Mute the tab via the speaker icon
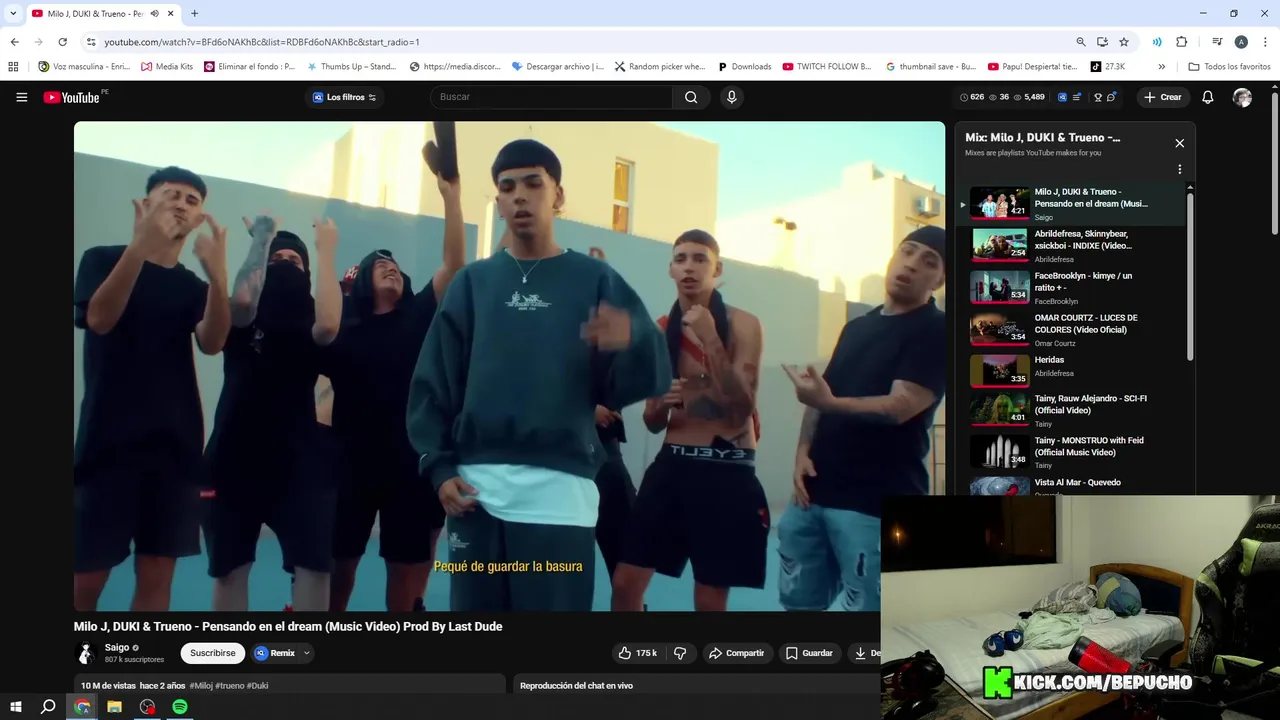The height and width of the screenshot is (720, 1280). [154, 13]
